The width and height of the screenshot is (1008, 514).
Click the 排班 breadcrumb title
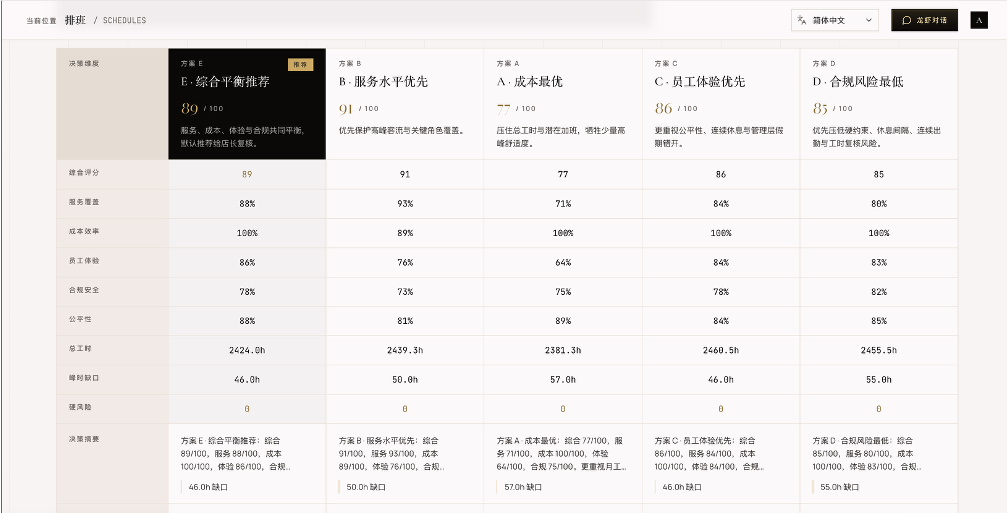coord(75,20)
